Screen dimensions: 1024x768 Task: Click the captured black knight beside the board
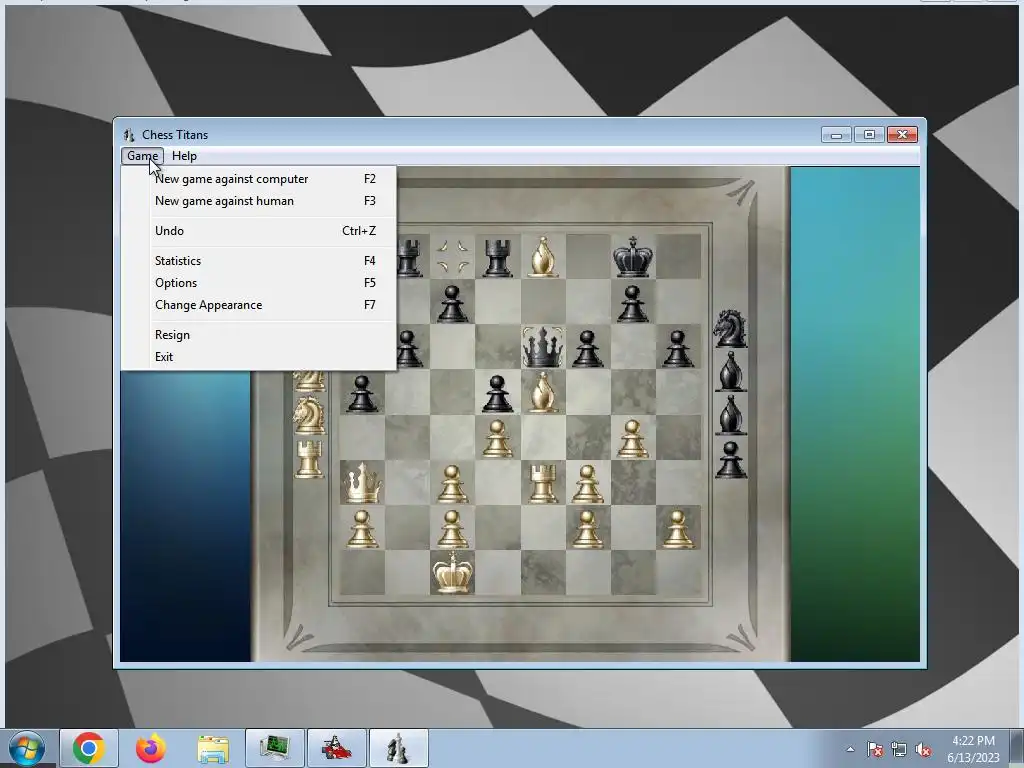tap(730, 328)
